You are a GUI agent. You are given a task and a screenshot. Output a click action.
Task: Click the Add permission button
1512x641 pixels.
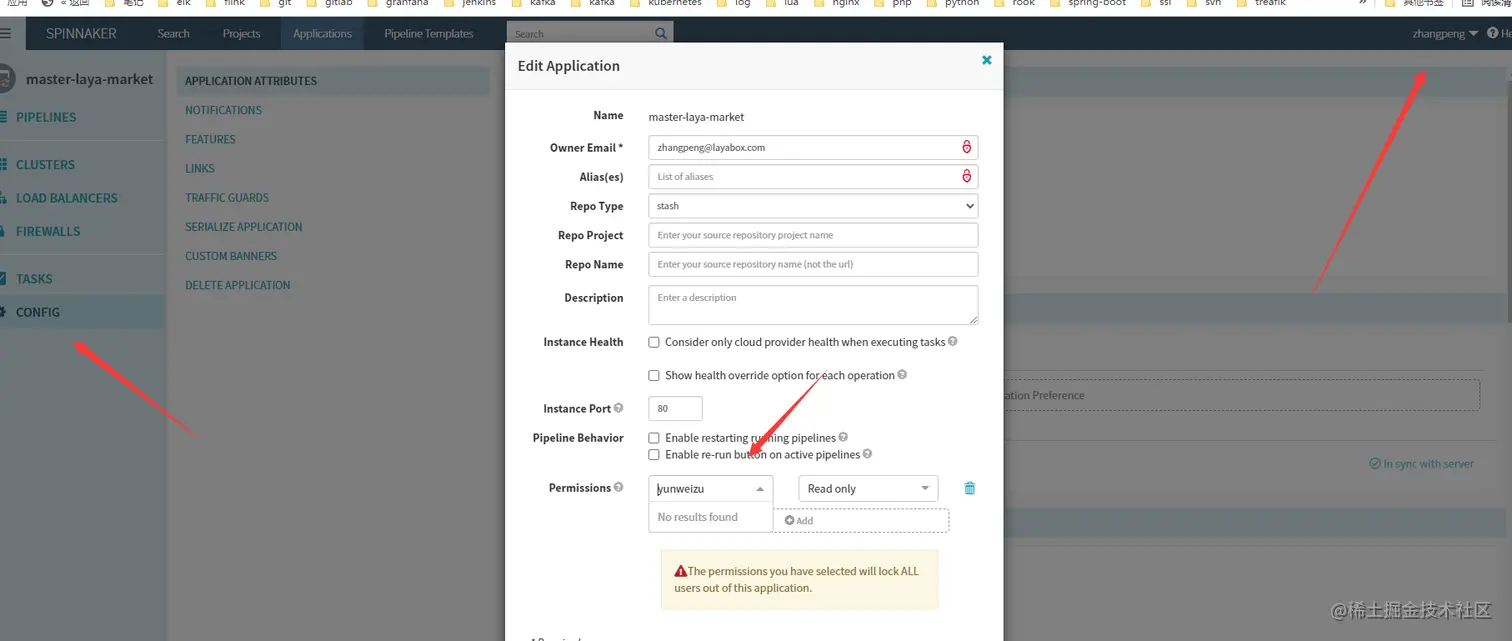coord(861,520)
